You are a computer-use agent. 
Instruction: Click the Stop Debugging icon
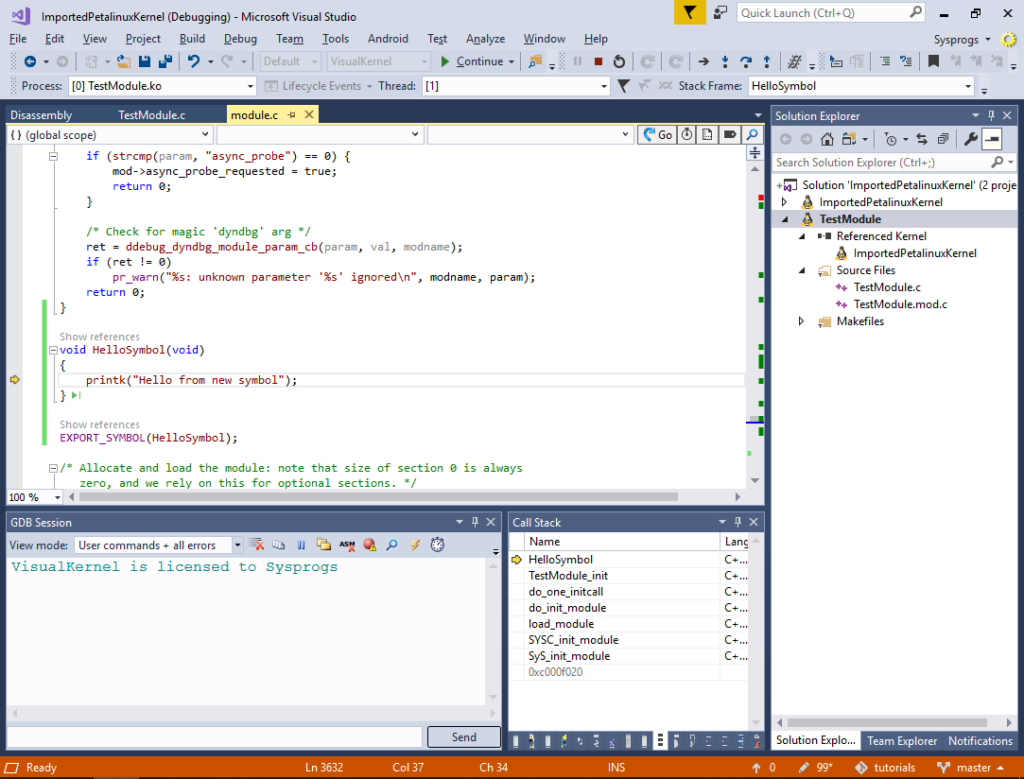point(598,62)
